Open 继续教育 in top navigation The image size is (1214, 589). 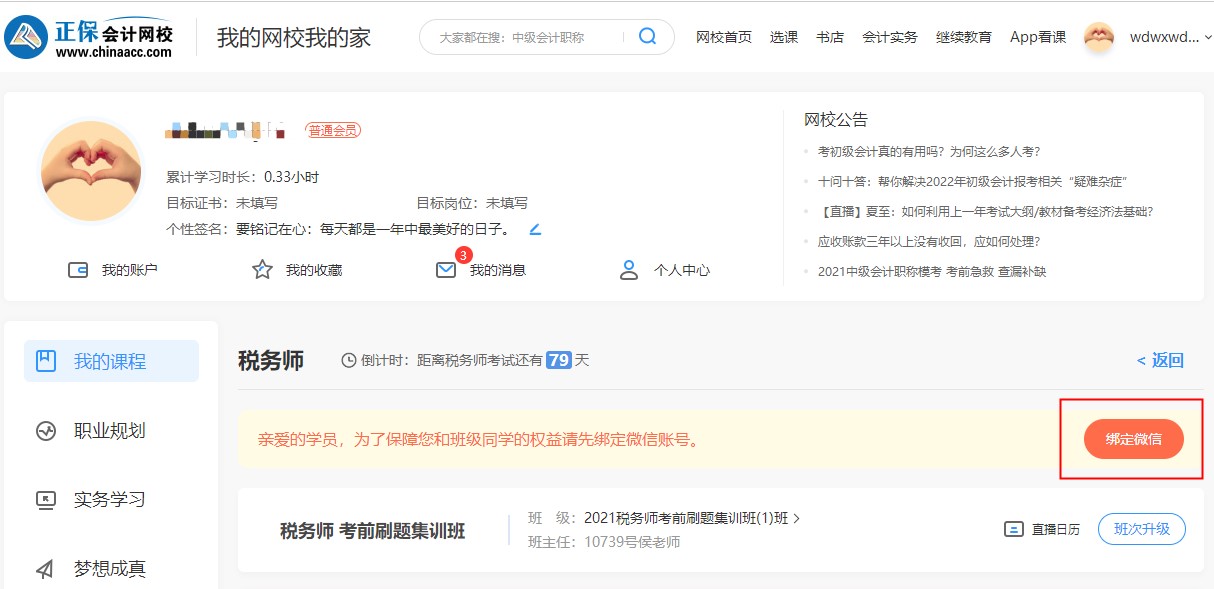click(x=964, y=37)
